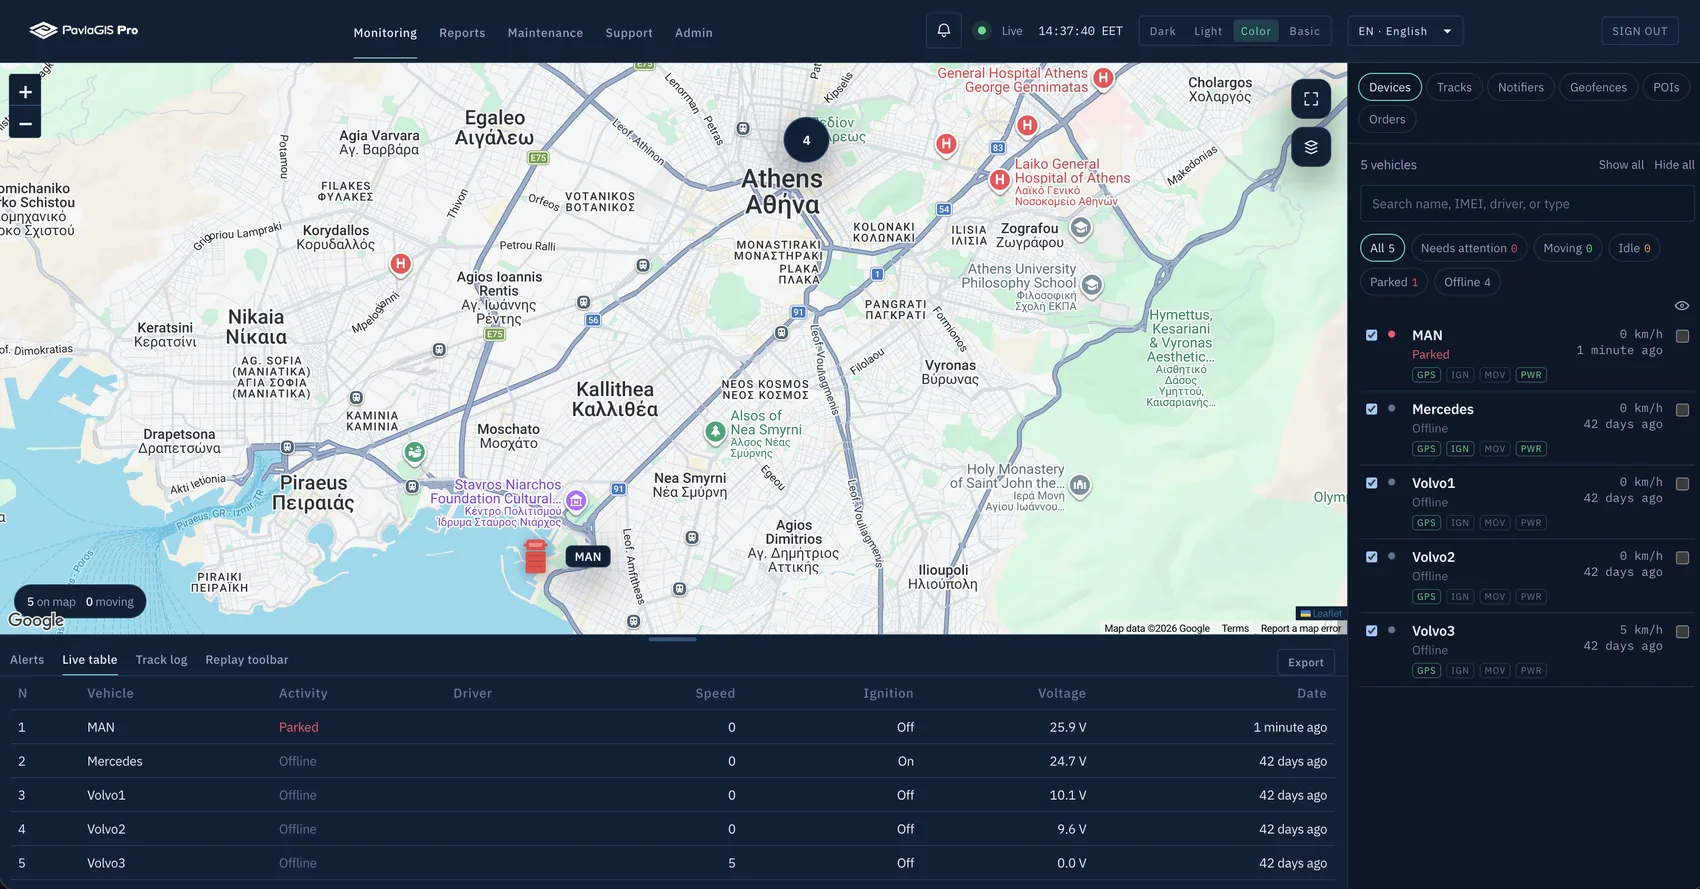Uncheck the Mercedes vehicle checkbox
Image resolution: width=1700 pixels, height=889 pixels.
(1372, 409)
